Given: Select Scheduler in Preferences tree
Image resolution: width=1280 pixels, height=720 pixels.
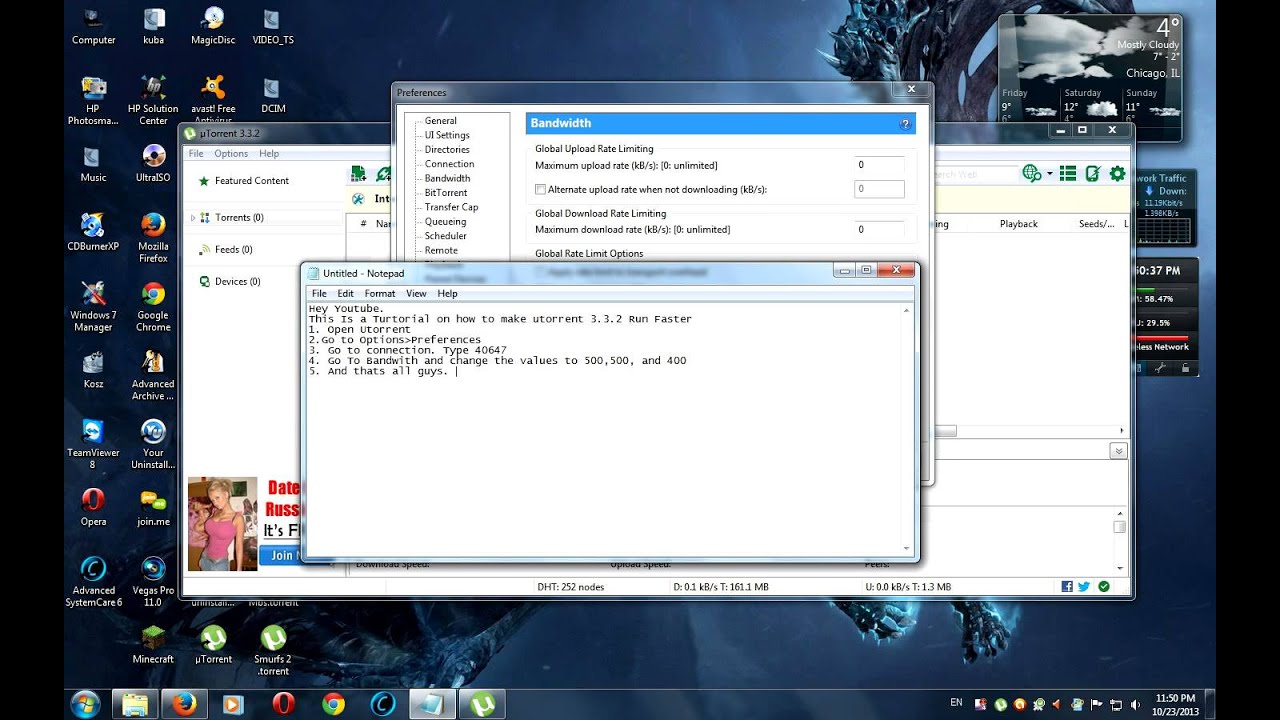Looking at the screenshot, I should [445, 236].
